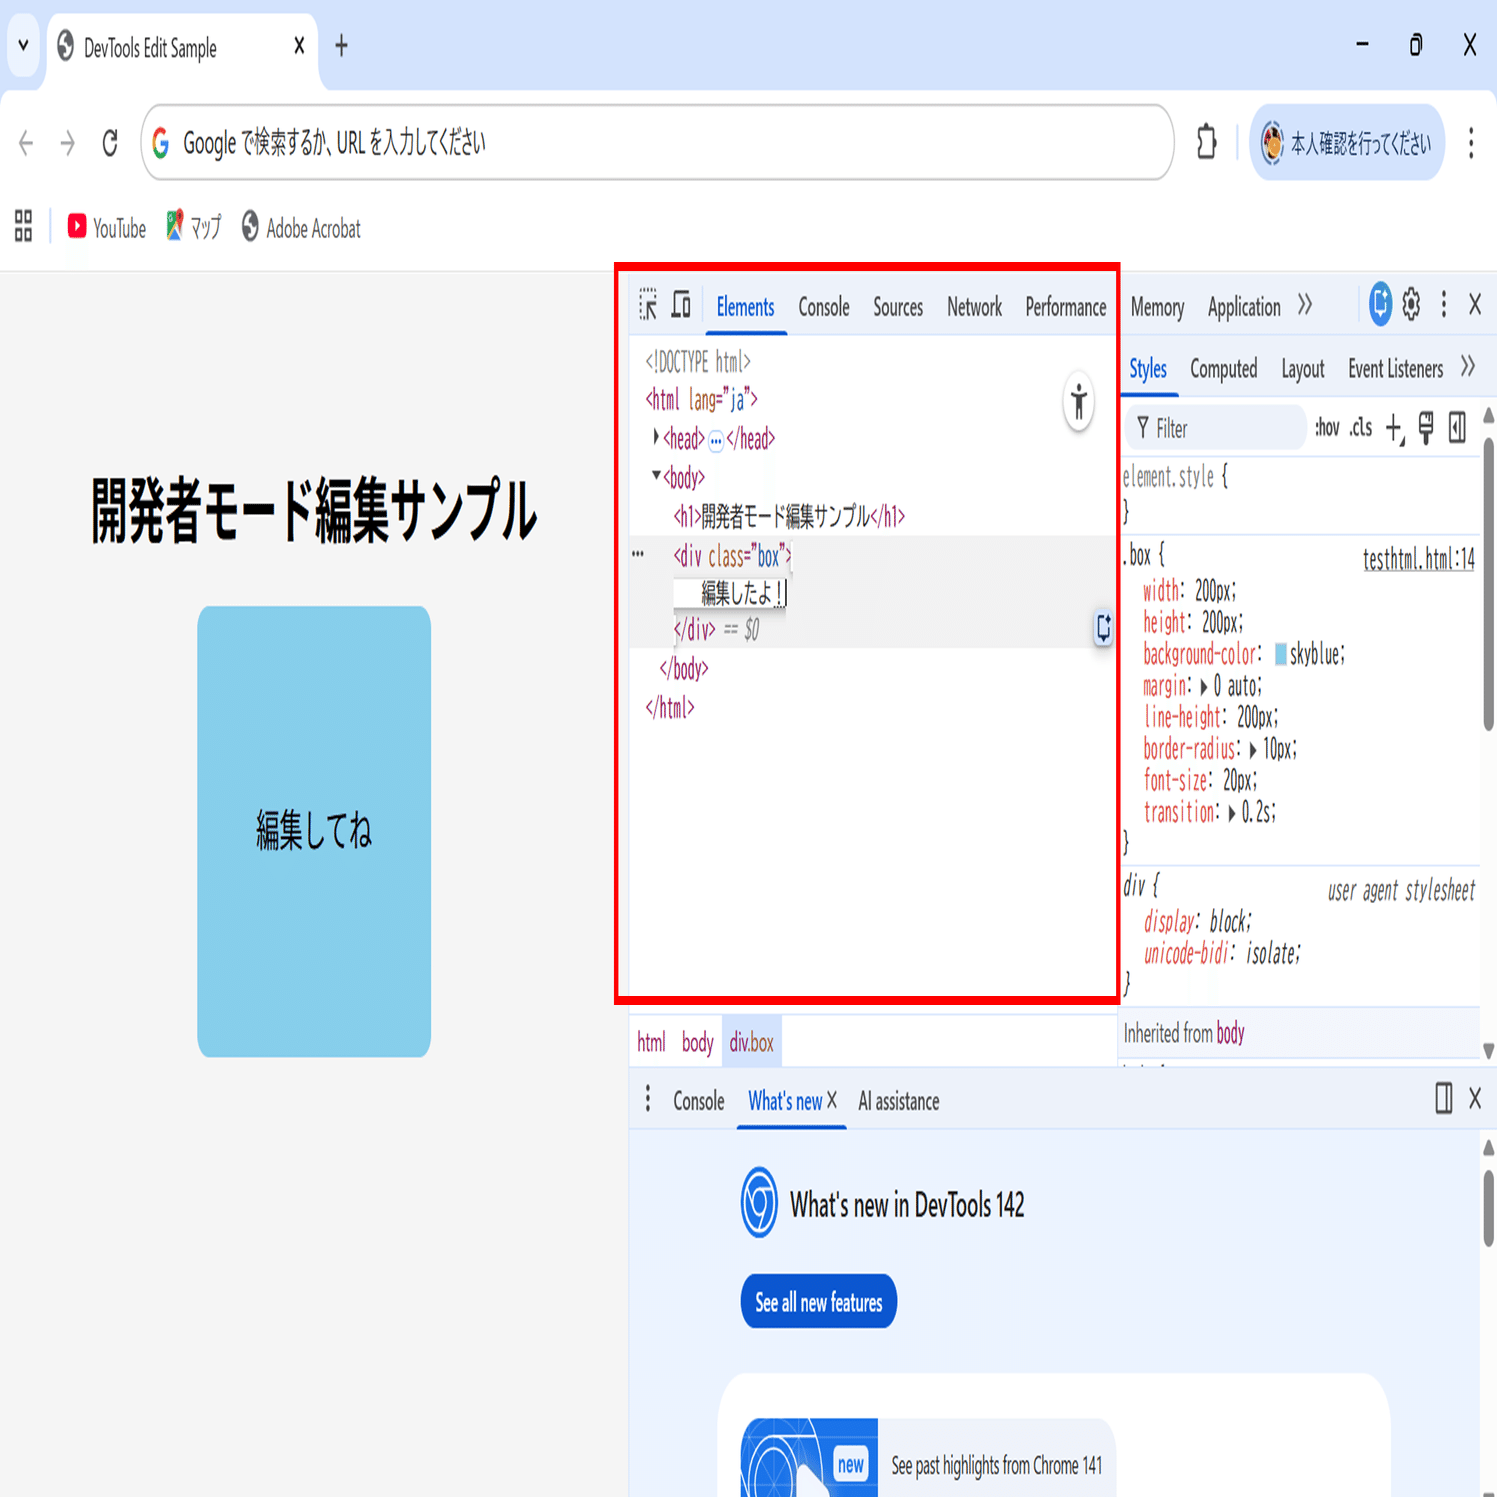Click the computed styles sidebar toggle icon

(x=1456, y=428)
